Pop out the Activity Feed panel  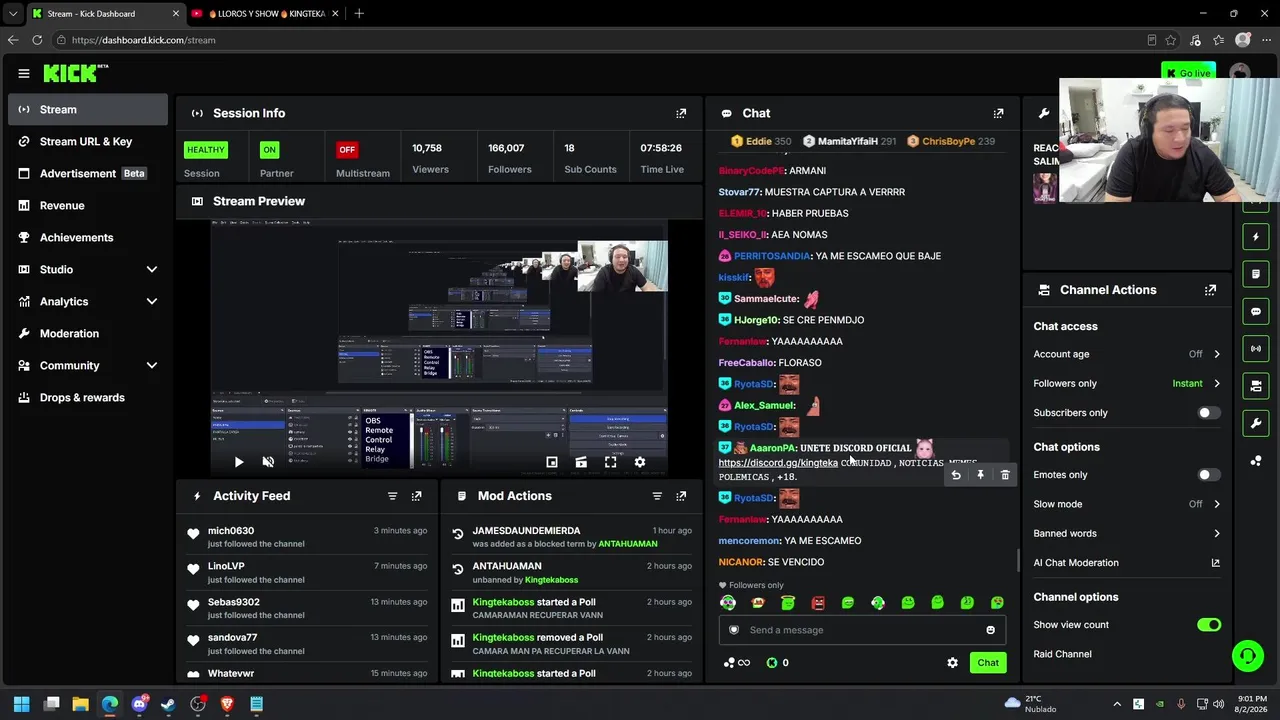tap(416, 496)
